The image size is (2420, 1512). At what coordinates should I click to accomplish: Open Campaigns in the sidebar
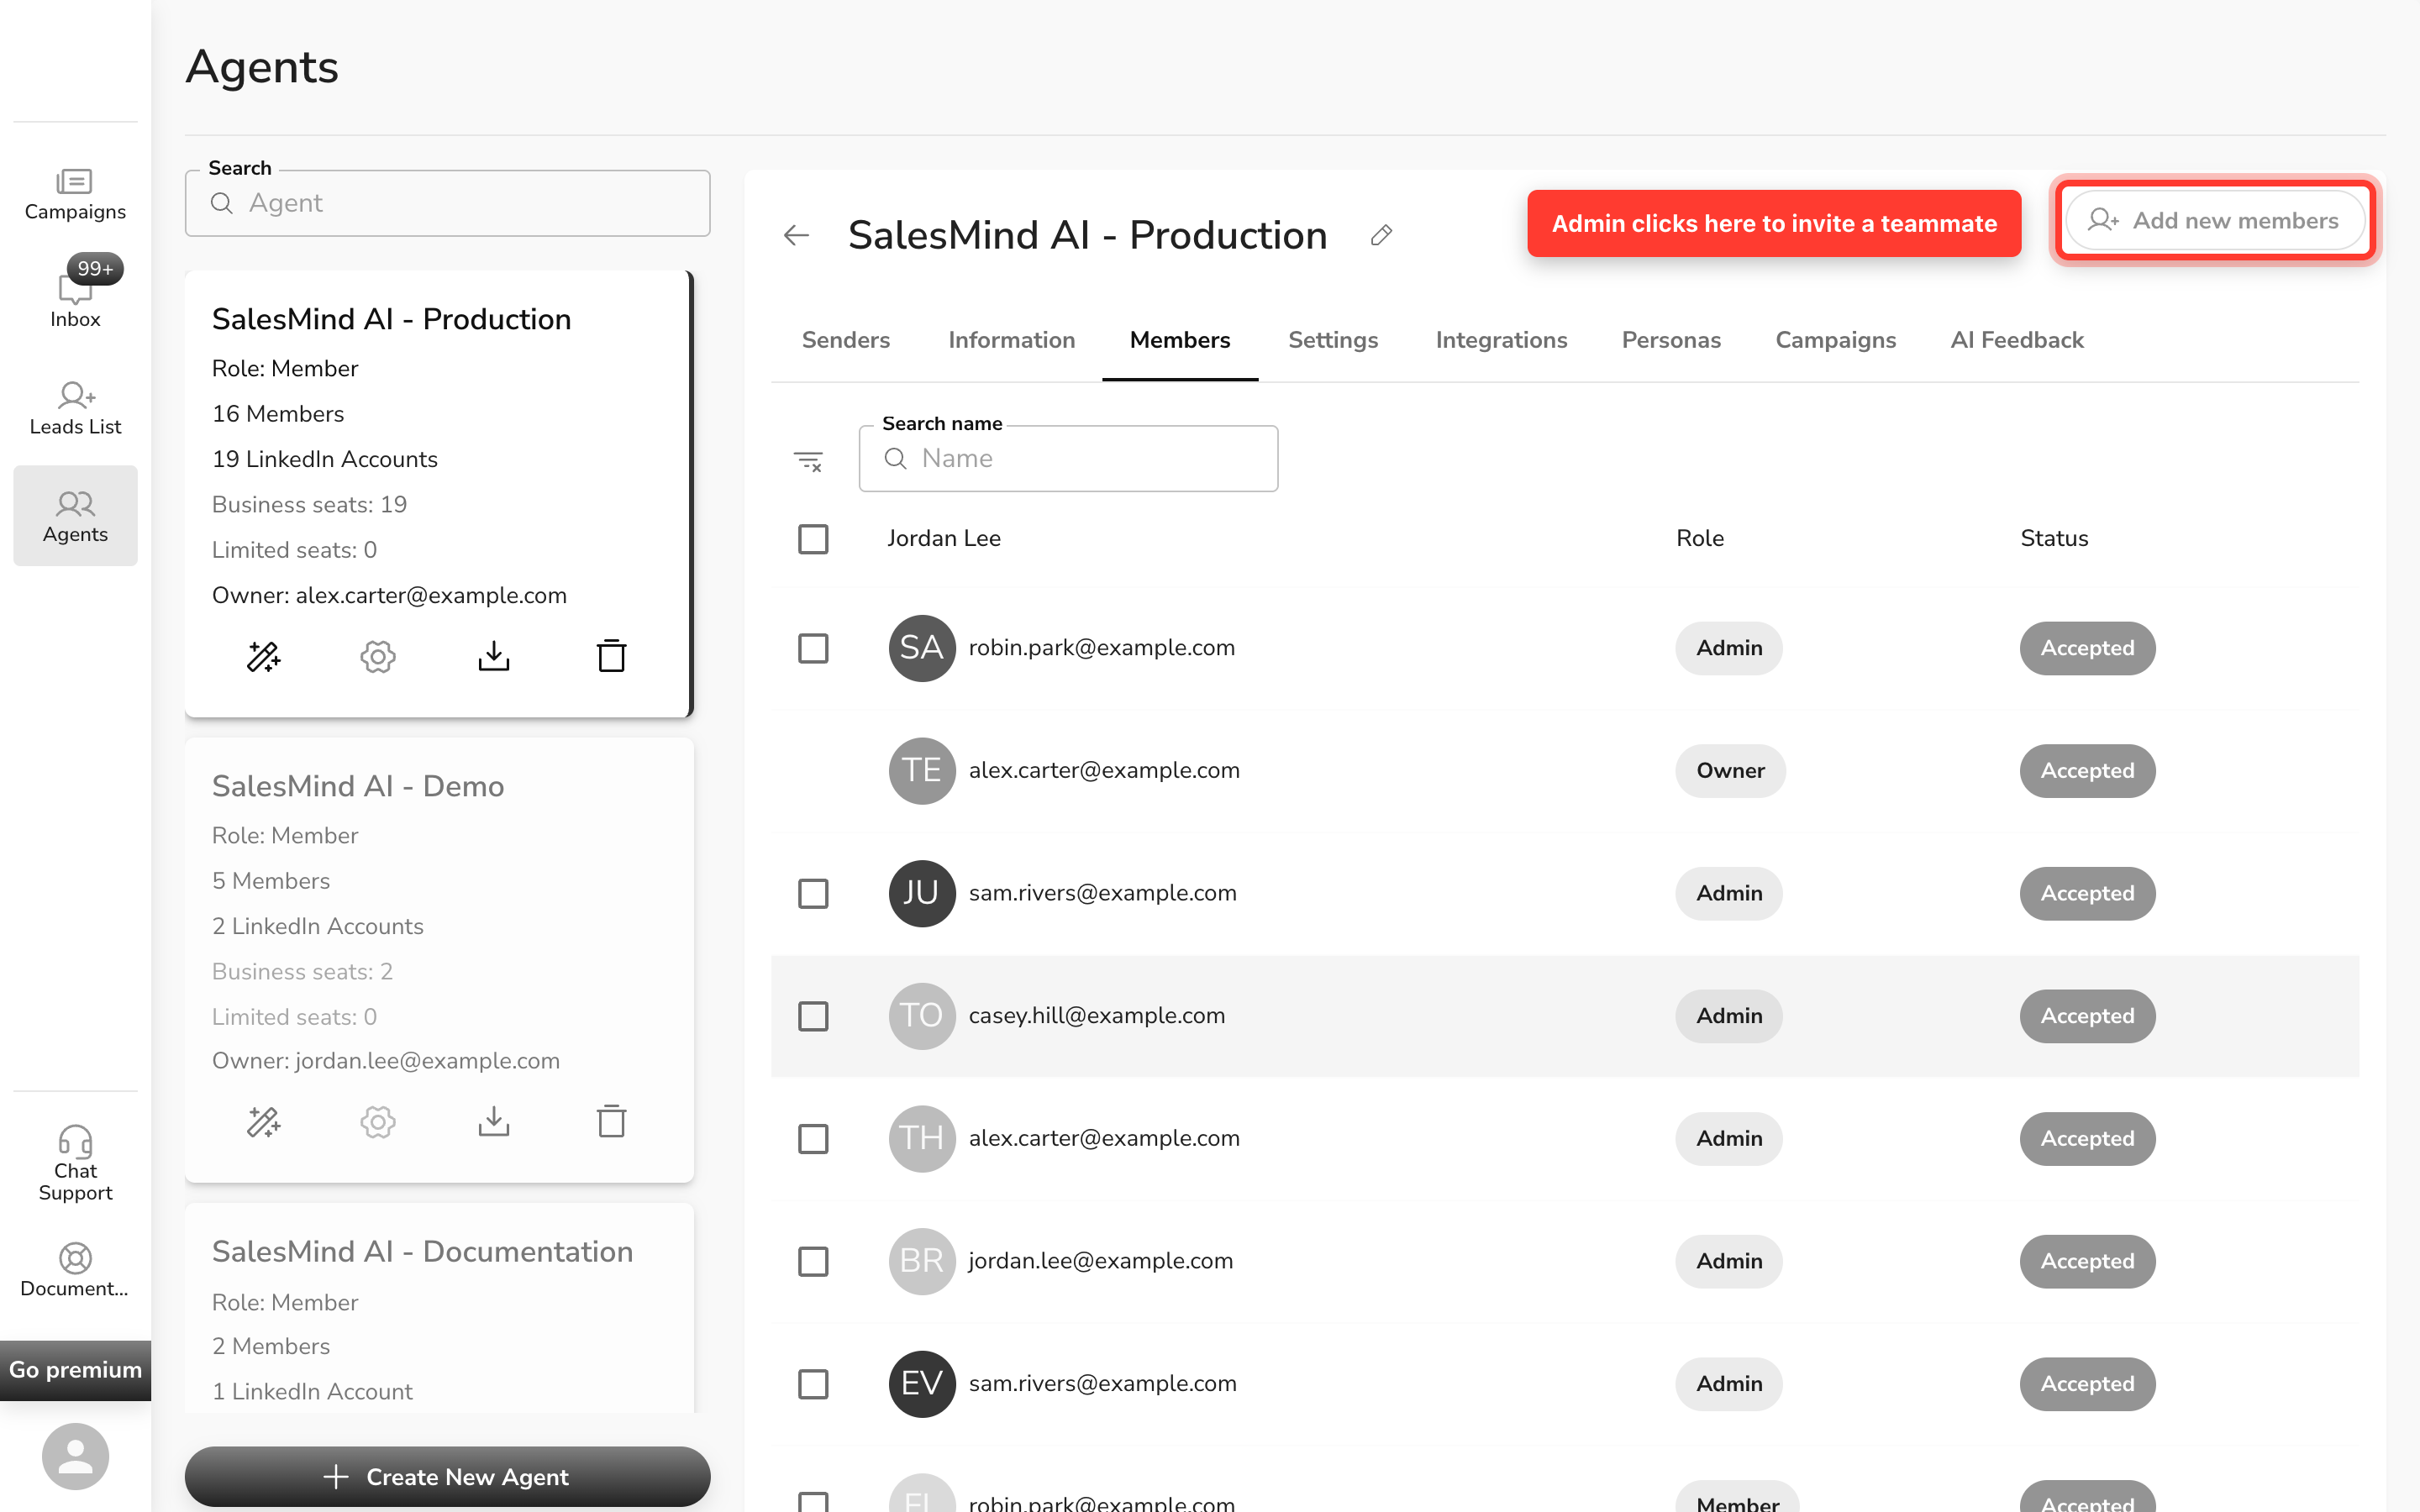click(x=75, y=194)
